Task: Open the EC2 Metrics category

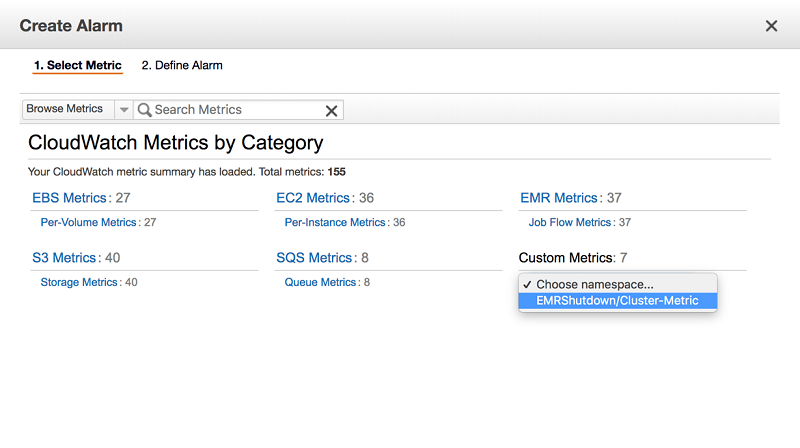Action: pos(313,198)
